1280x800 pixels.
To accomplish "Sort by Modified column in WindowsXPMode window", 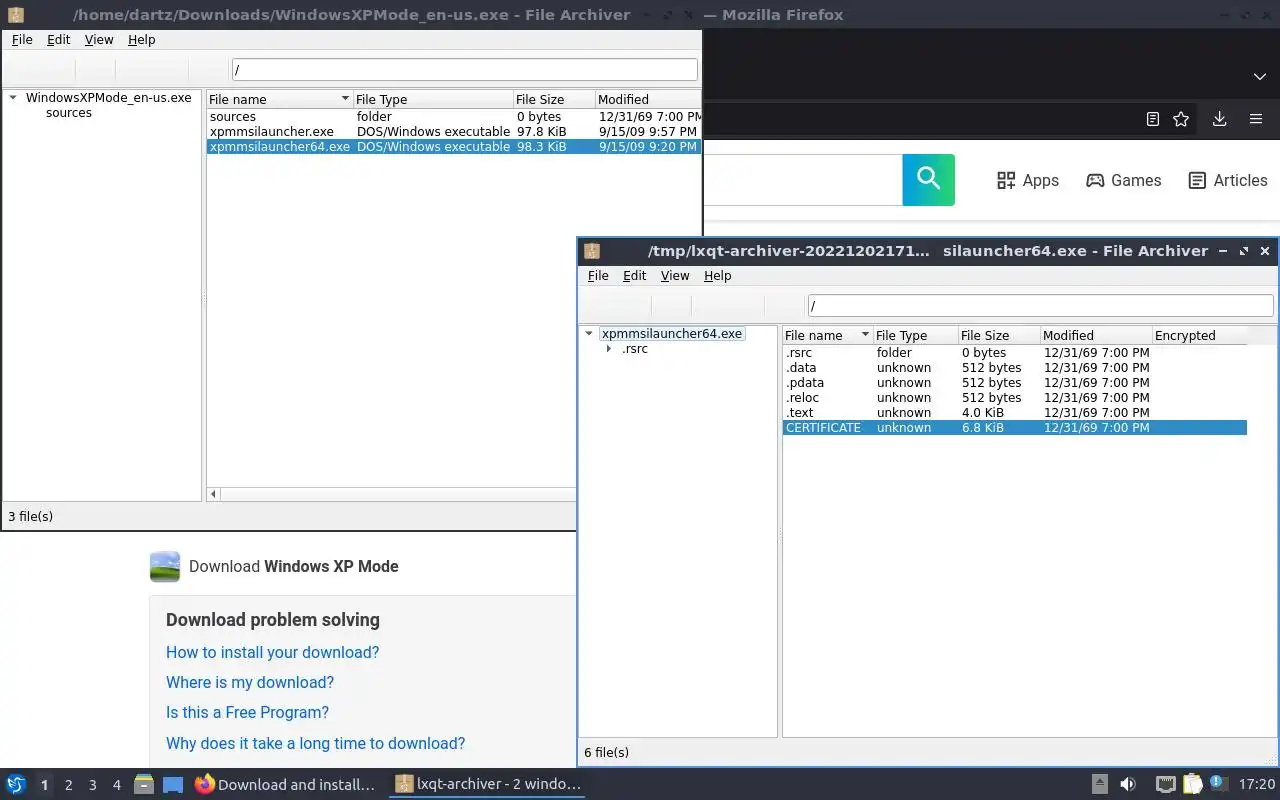I will click(648, 99).
